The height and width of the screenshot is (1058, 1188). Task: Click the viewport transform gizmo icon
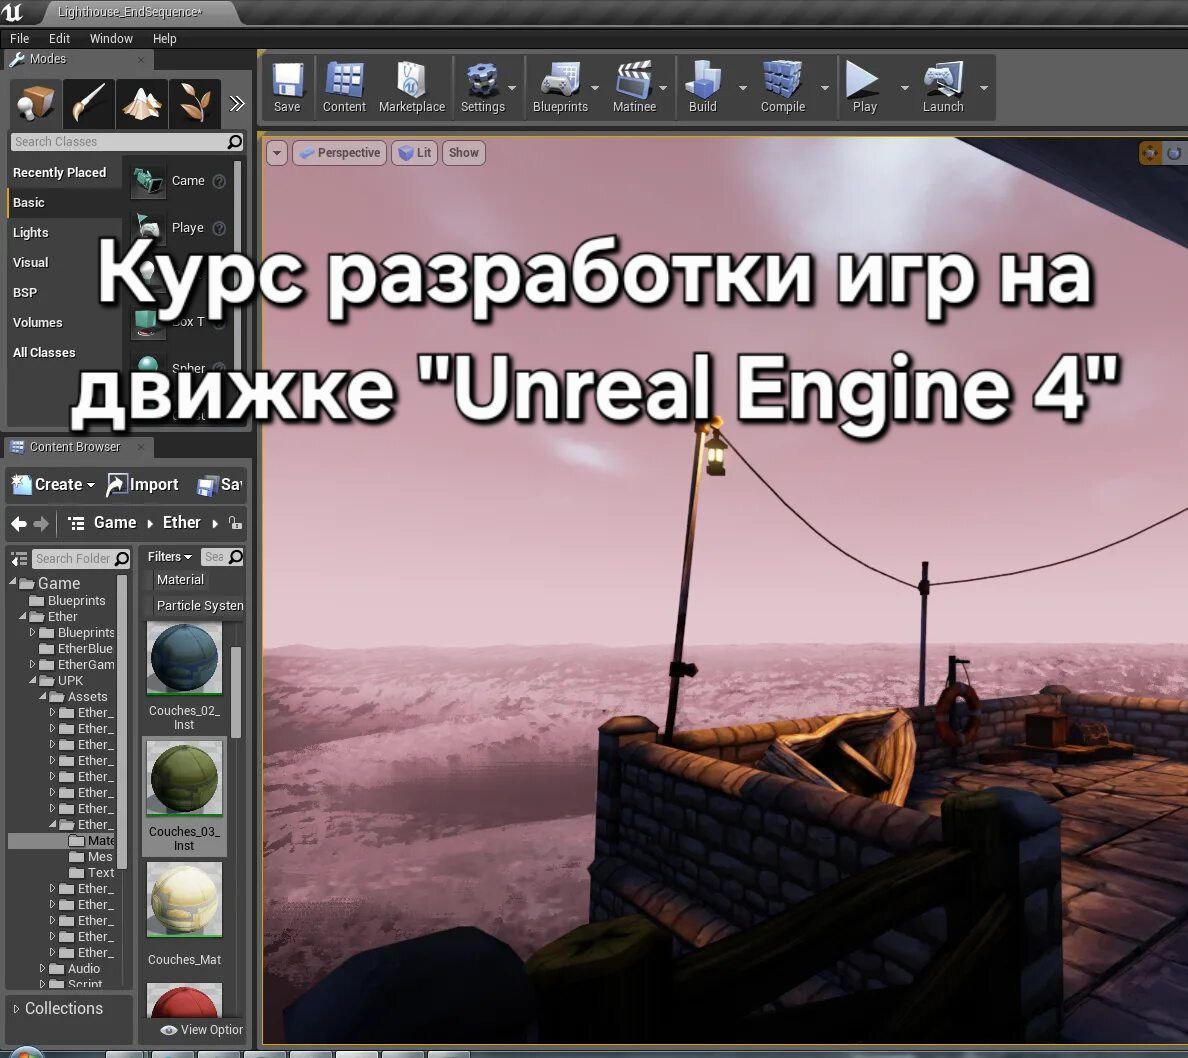coord(1150,153)
